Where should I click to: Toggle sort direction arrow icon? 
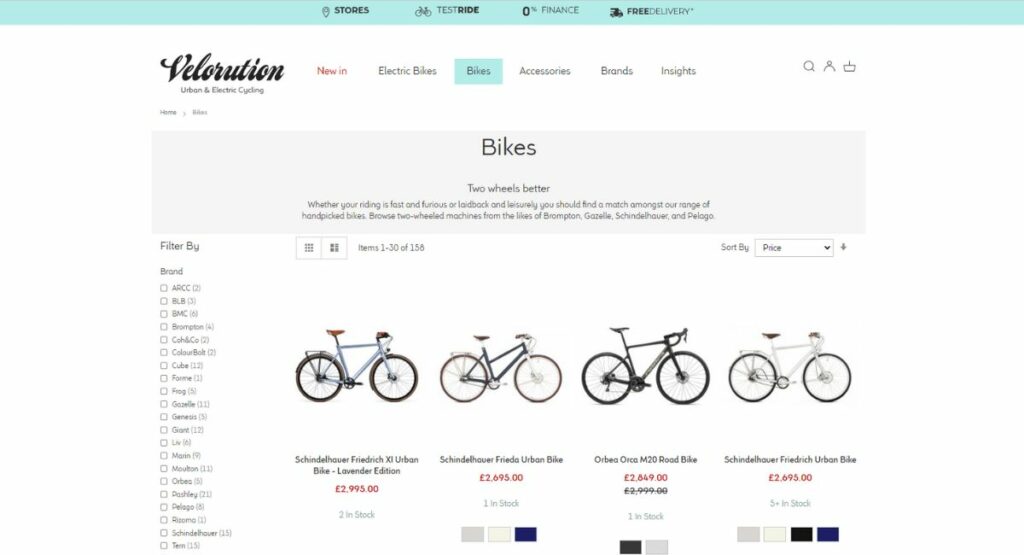point(844,247)
